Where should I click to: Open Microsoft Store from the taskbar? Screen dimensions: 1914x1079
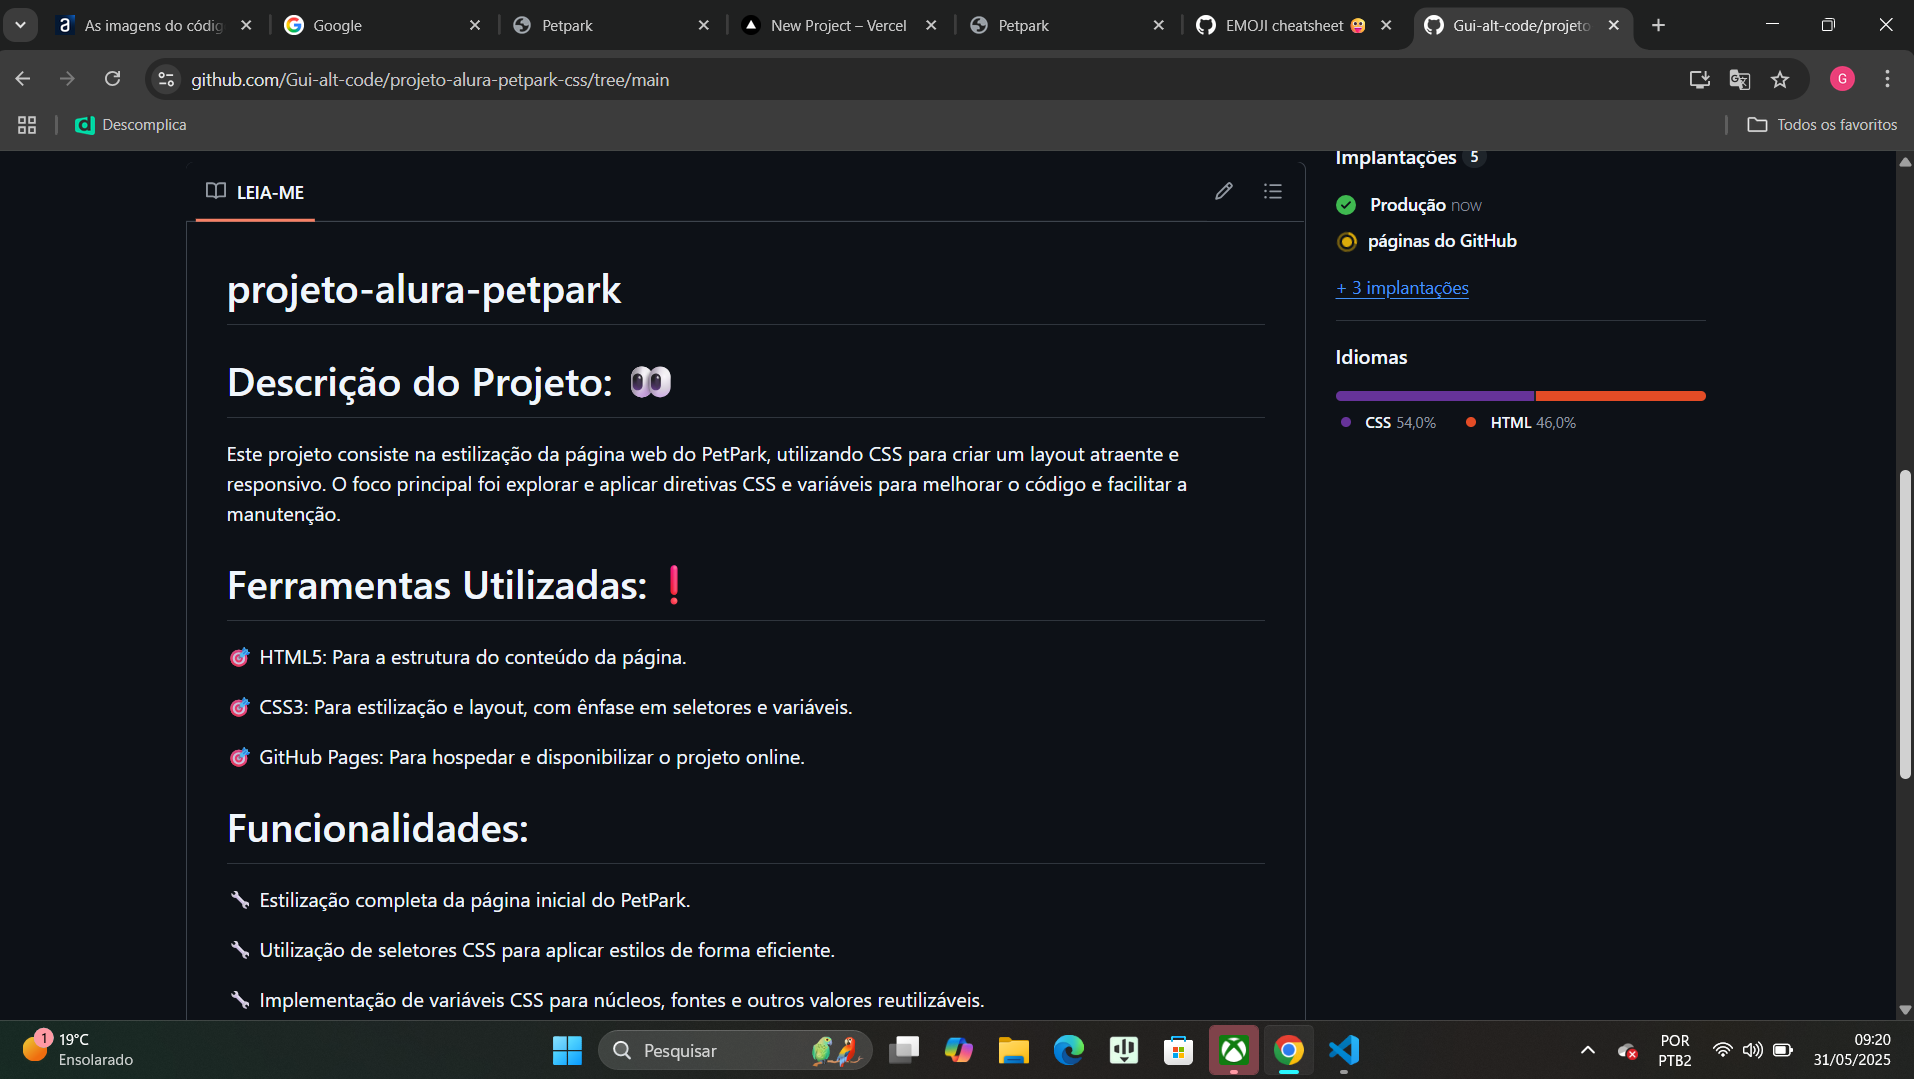pos(1178,1050)
